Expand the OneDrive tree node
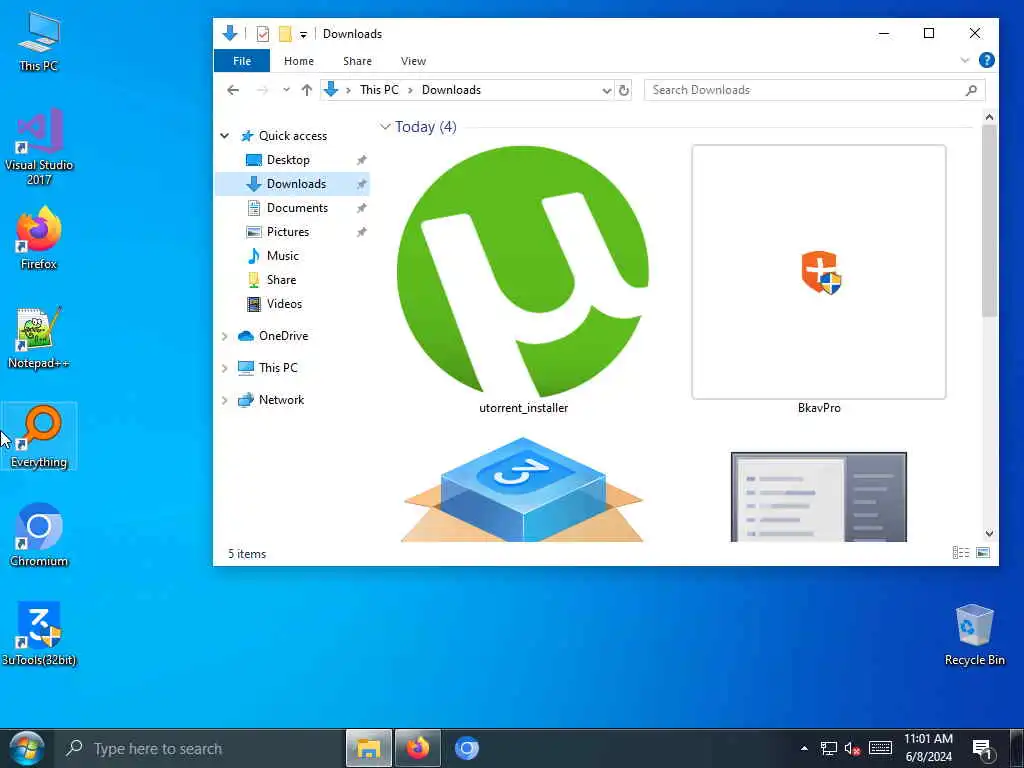The width and height of the screenshot is (1024, 768). tap(225, 336)
